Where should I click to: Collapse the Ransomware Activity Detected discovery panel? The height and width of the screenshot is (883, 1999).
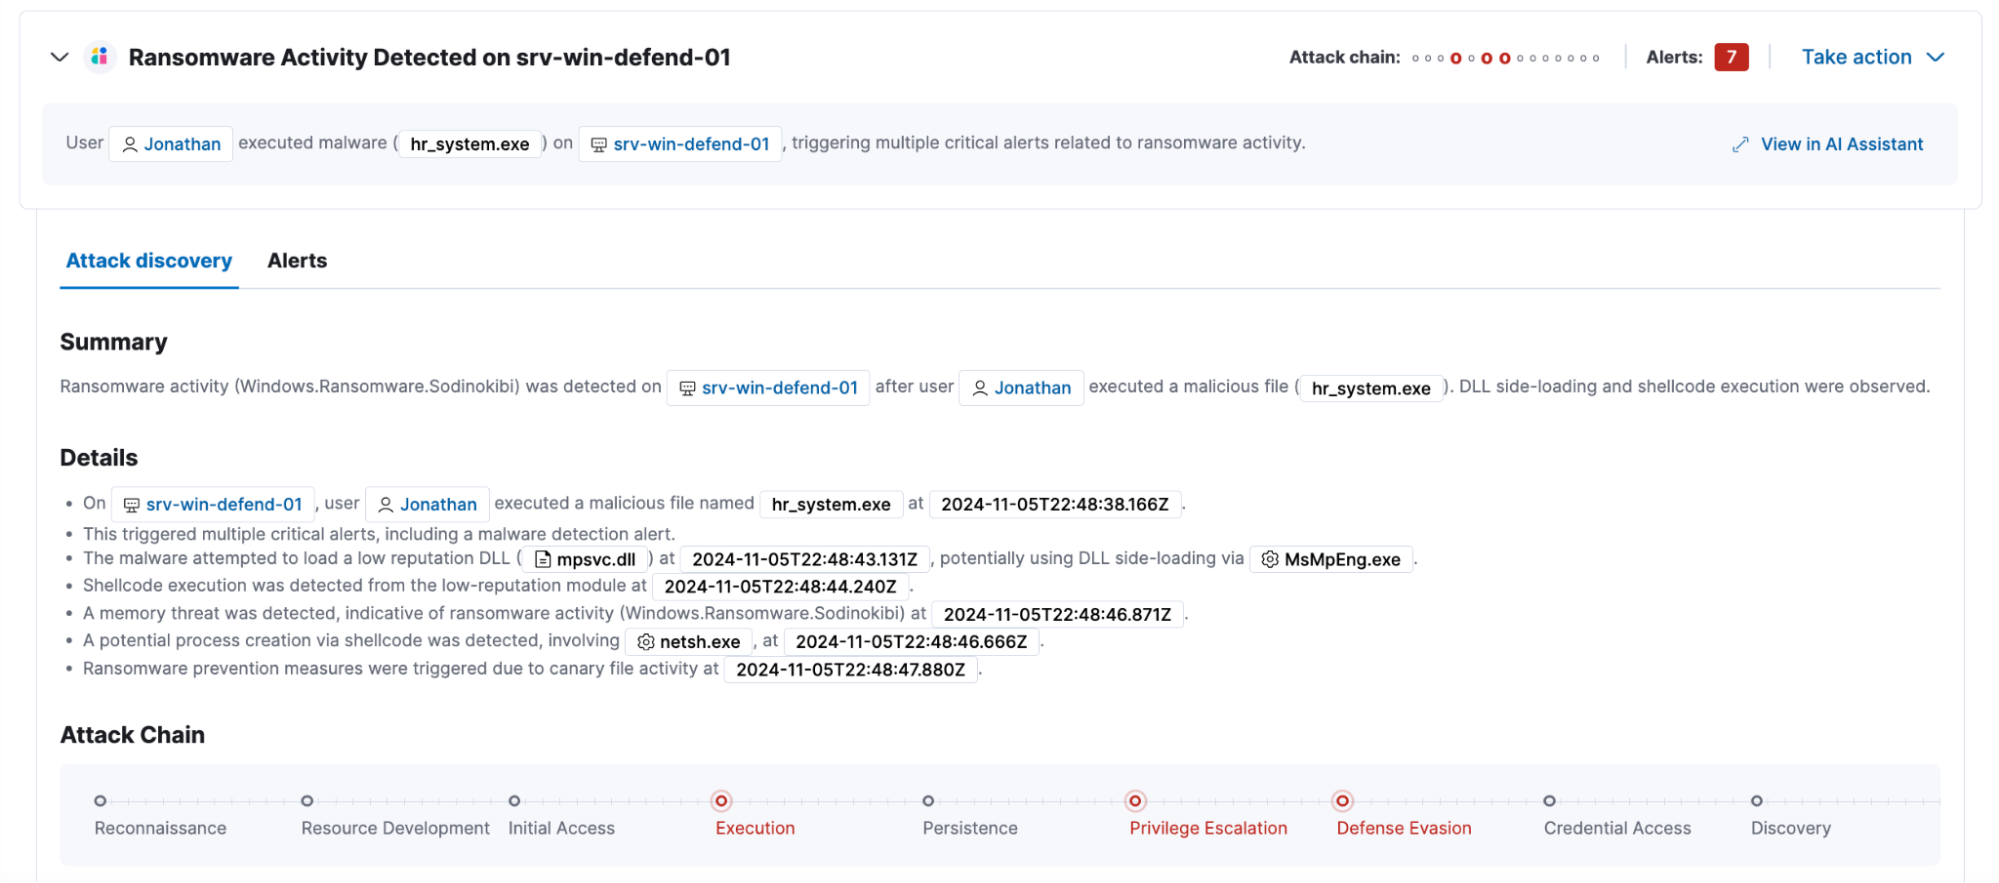59,57
